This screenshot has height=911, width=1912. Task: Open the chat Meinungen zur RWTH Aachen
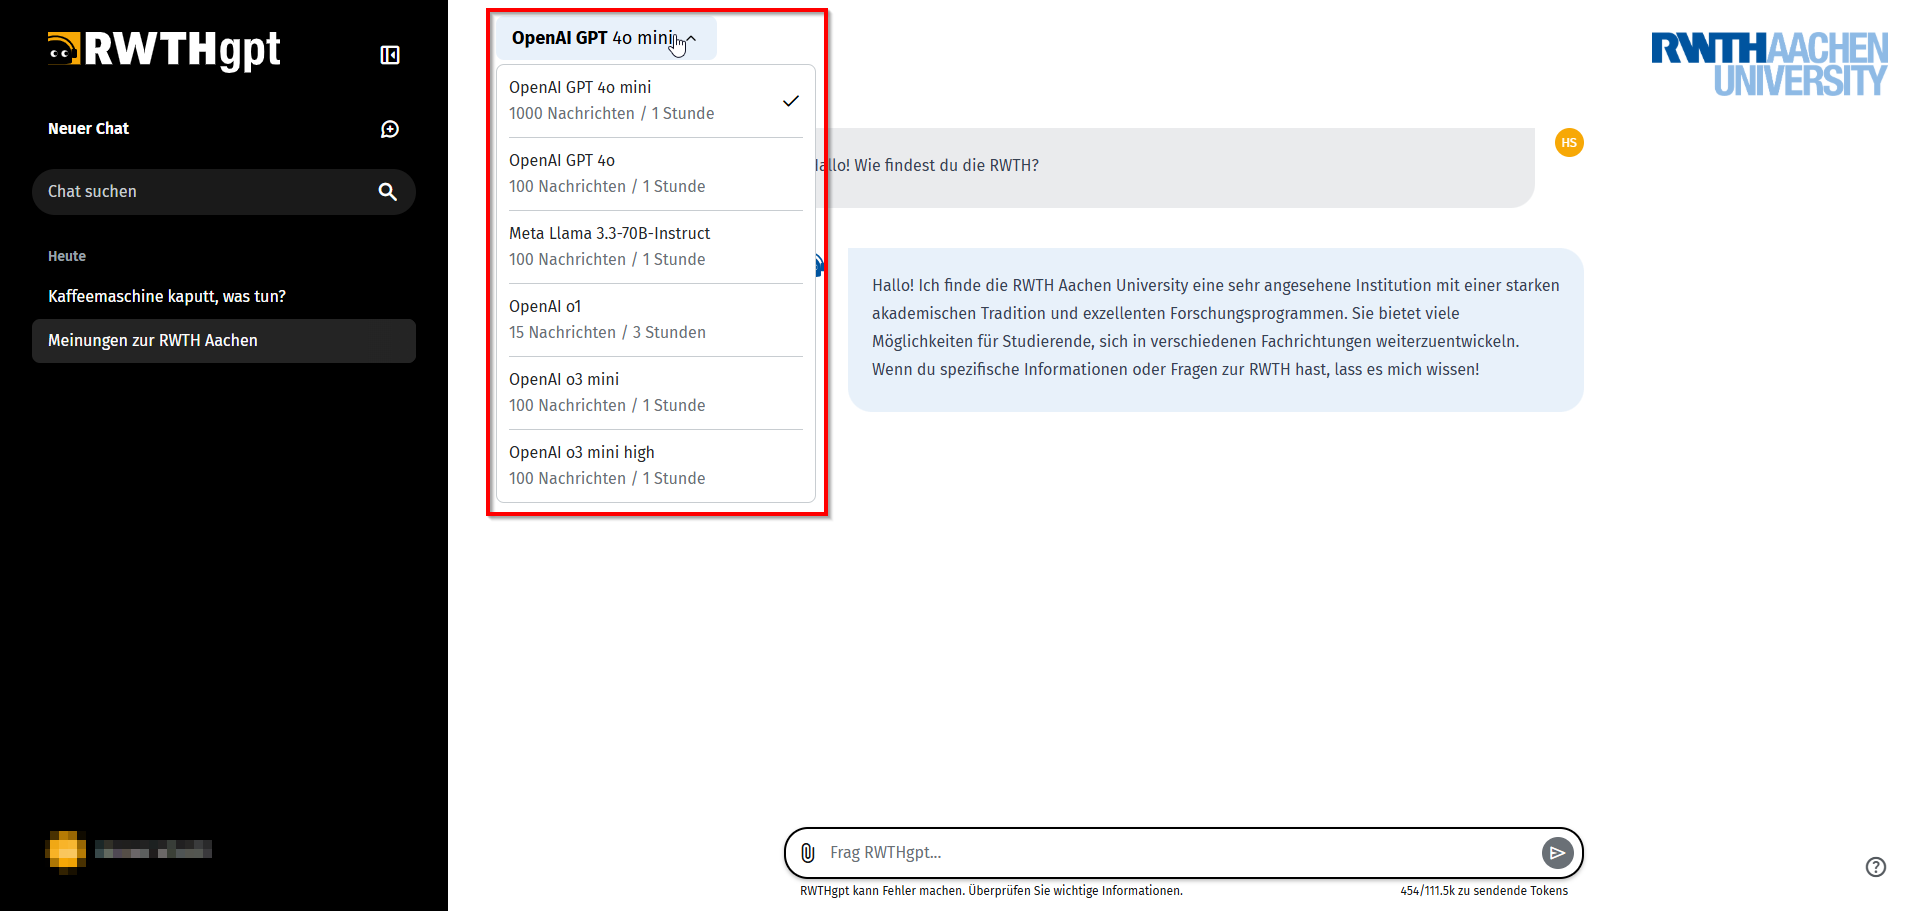coord(152,340)
